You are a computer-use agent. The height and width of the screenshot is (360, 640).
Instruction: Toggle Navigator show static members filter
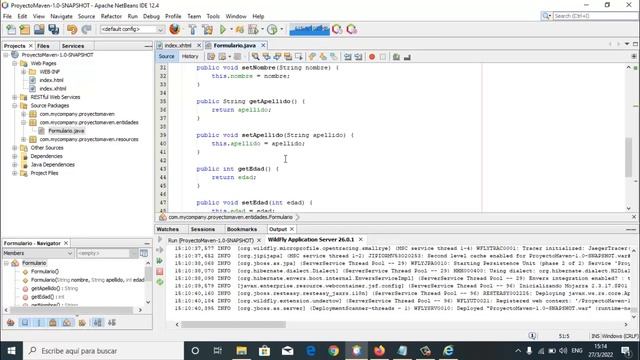[39, 323]
